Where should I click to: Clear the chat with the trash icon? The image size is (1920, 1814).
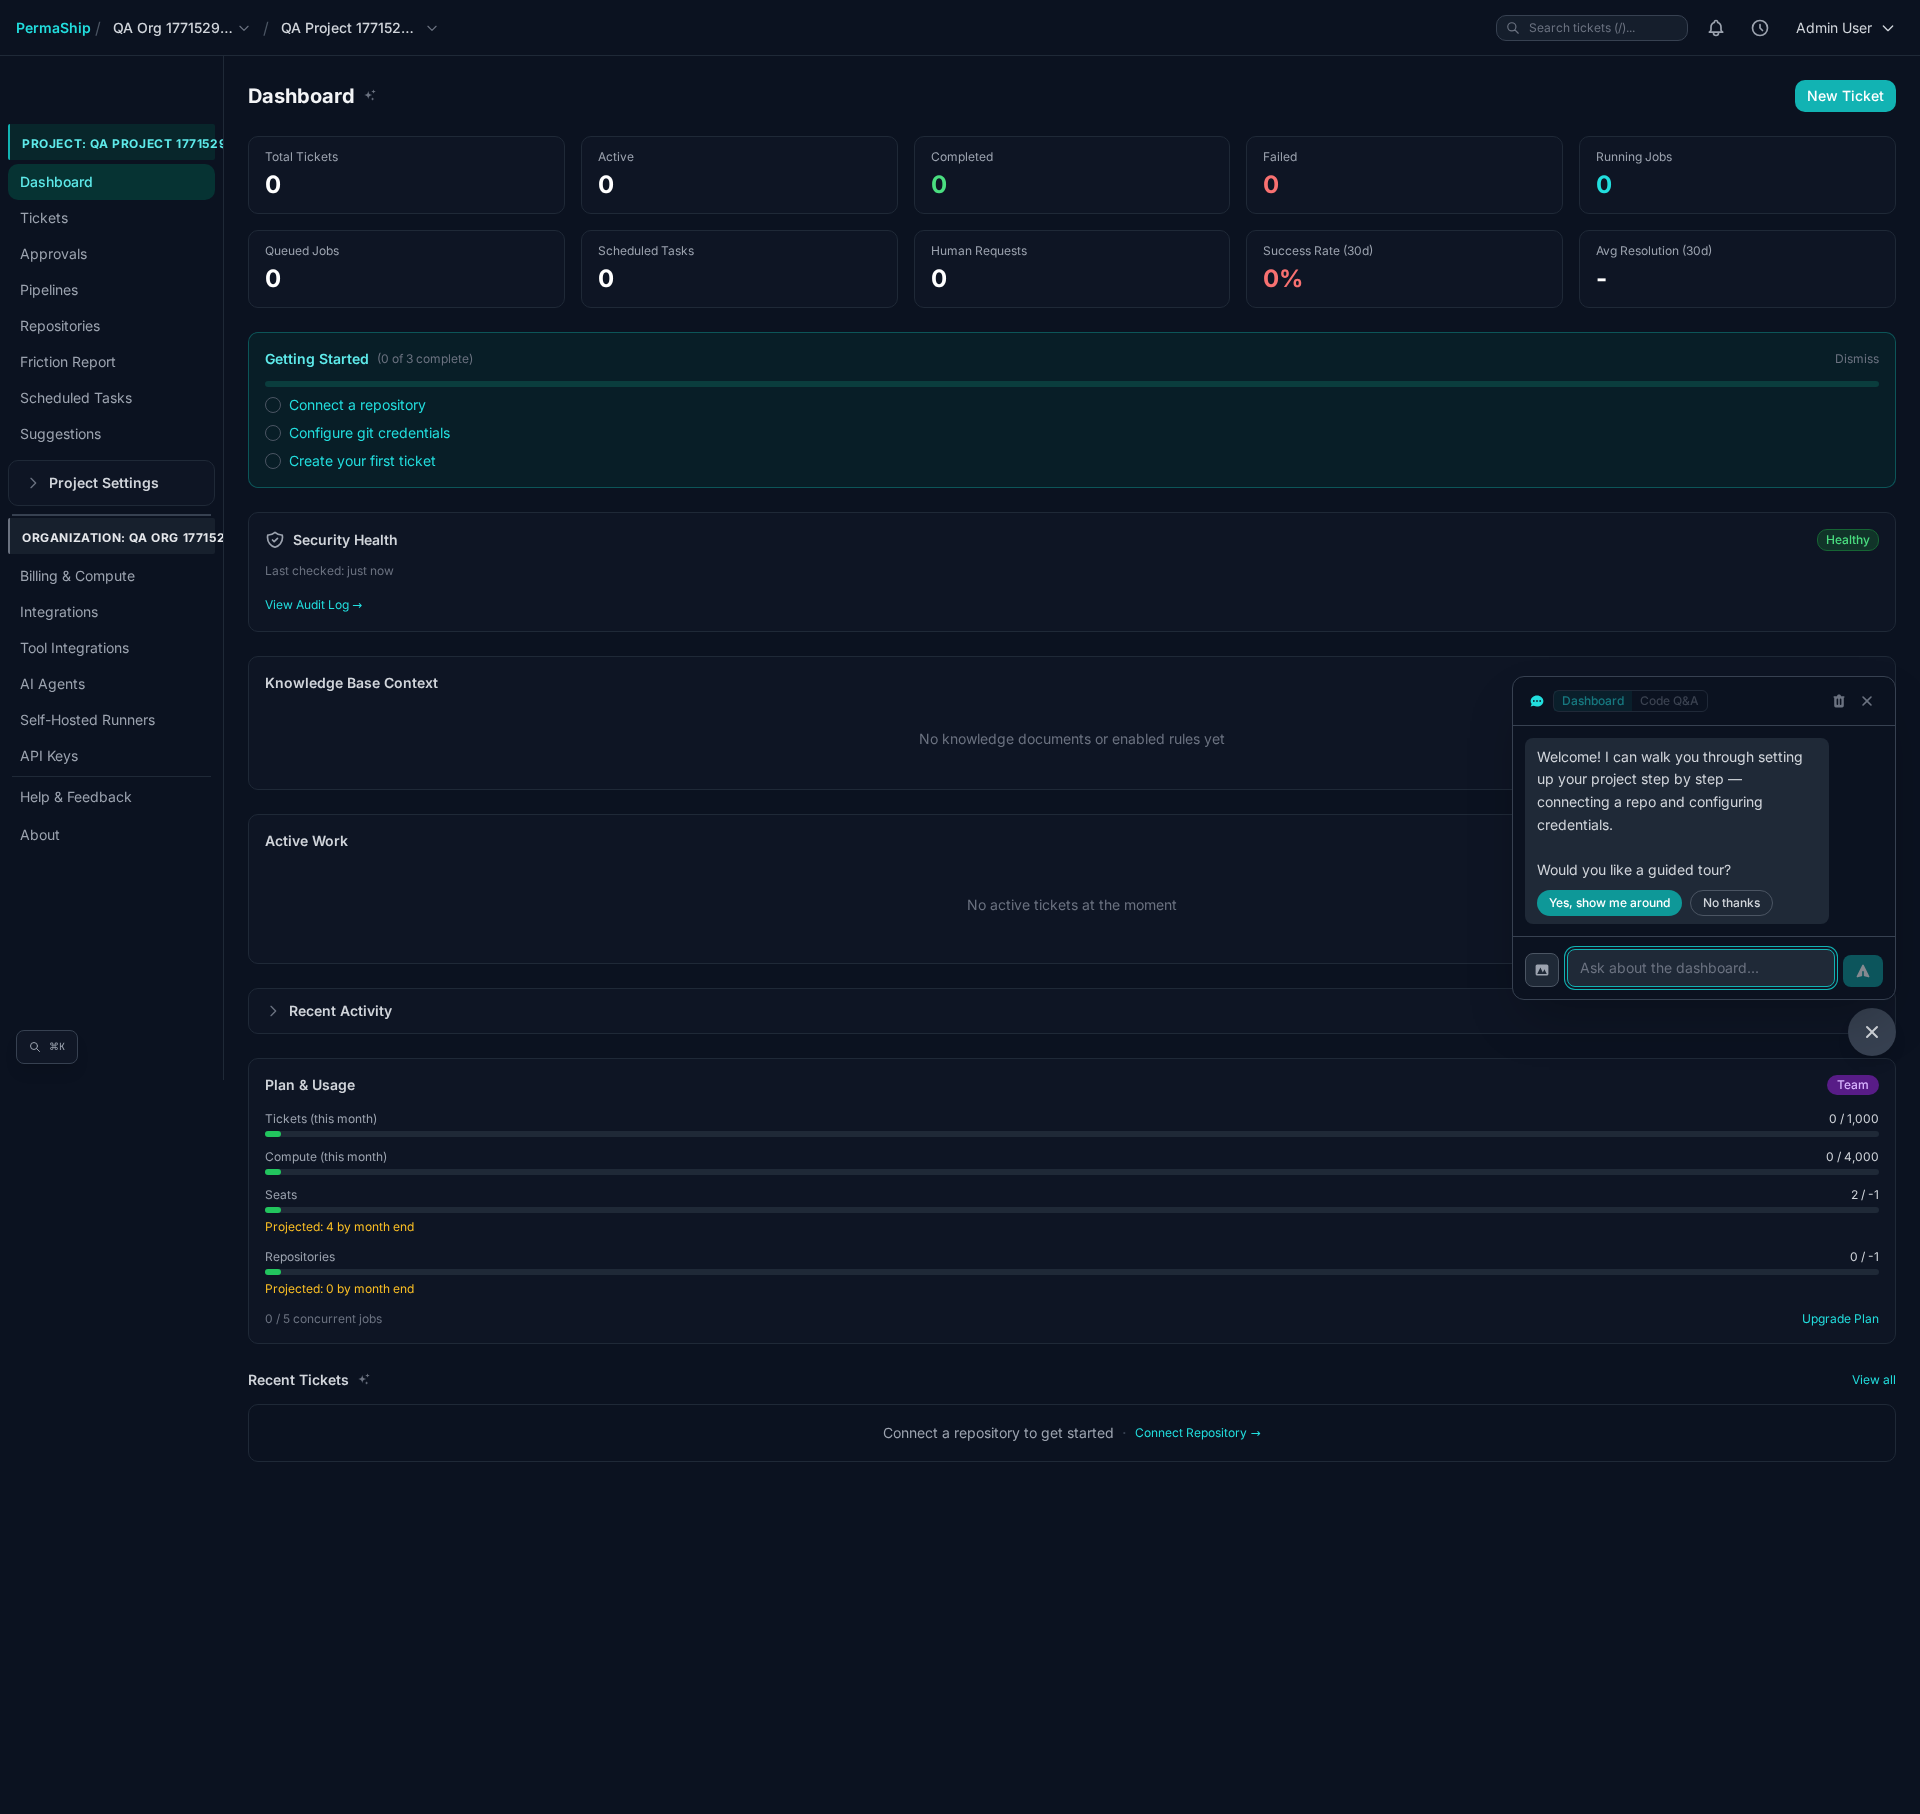[1838, 701]
